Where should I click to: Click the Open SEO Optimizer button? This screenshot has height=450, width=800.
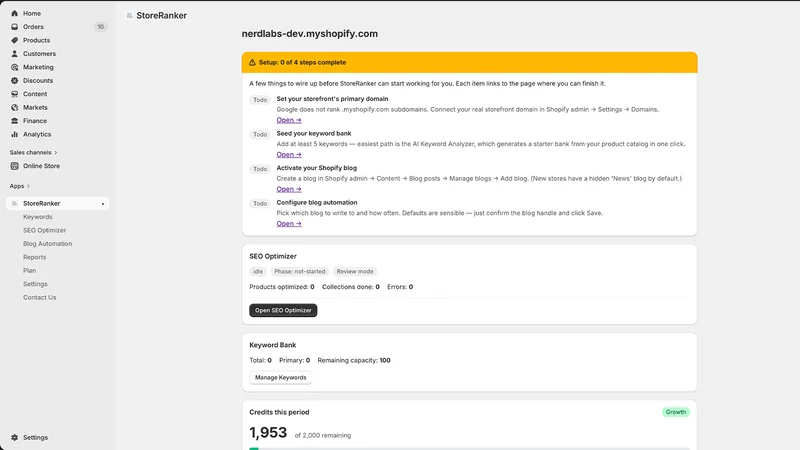click(x=283, y=310)
